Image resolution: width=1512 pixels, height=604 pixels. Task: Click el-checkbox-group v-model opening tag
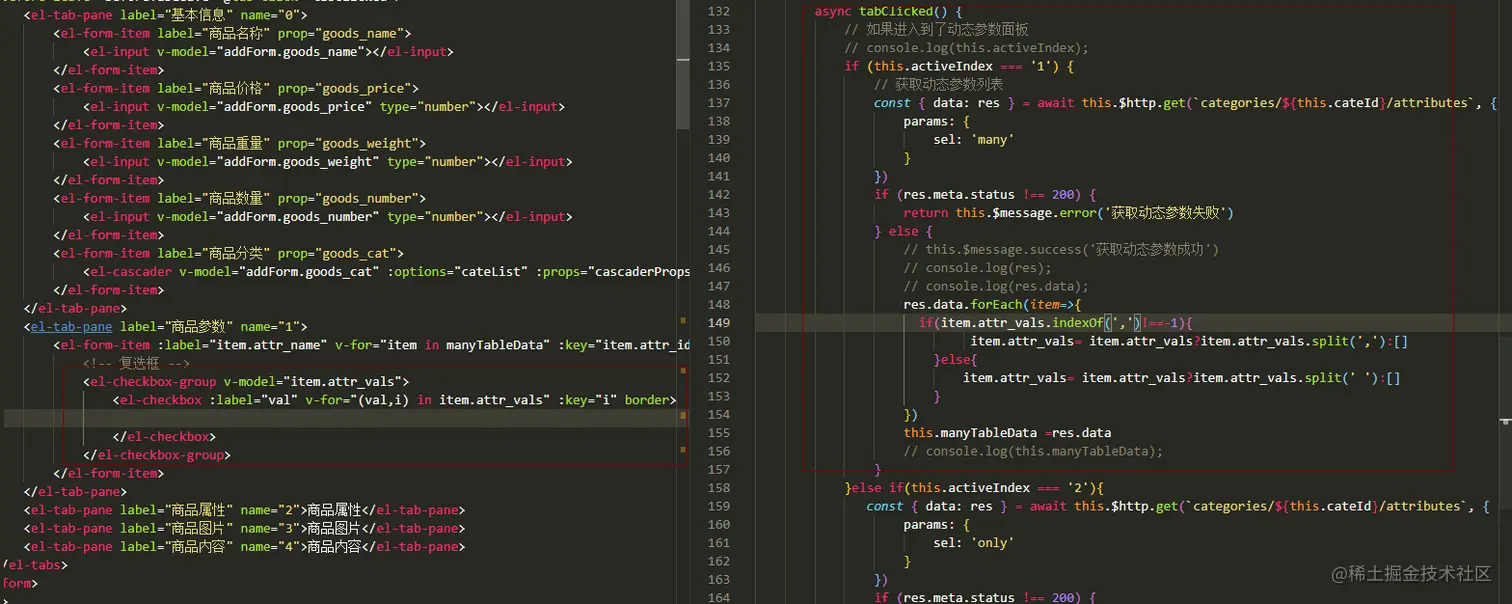pos(246,382)
